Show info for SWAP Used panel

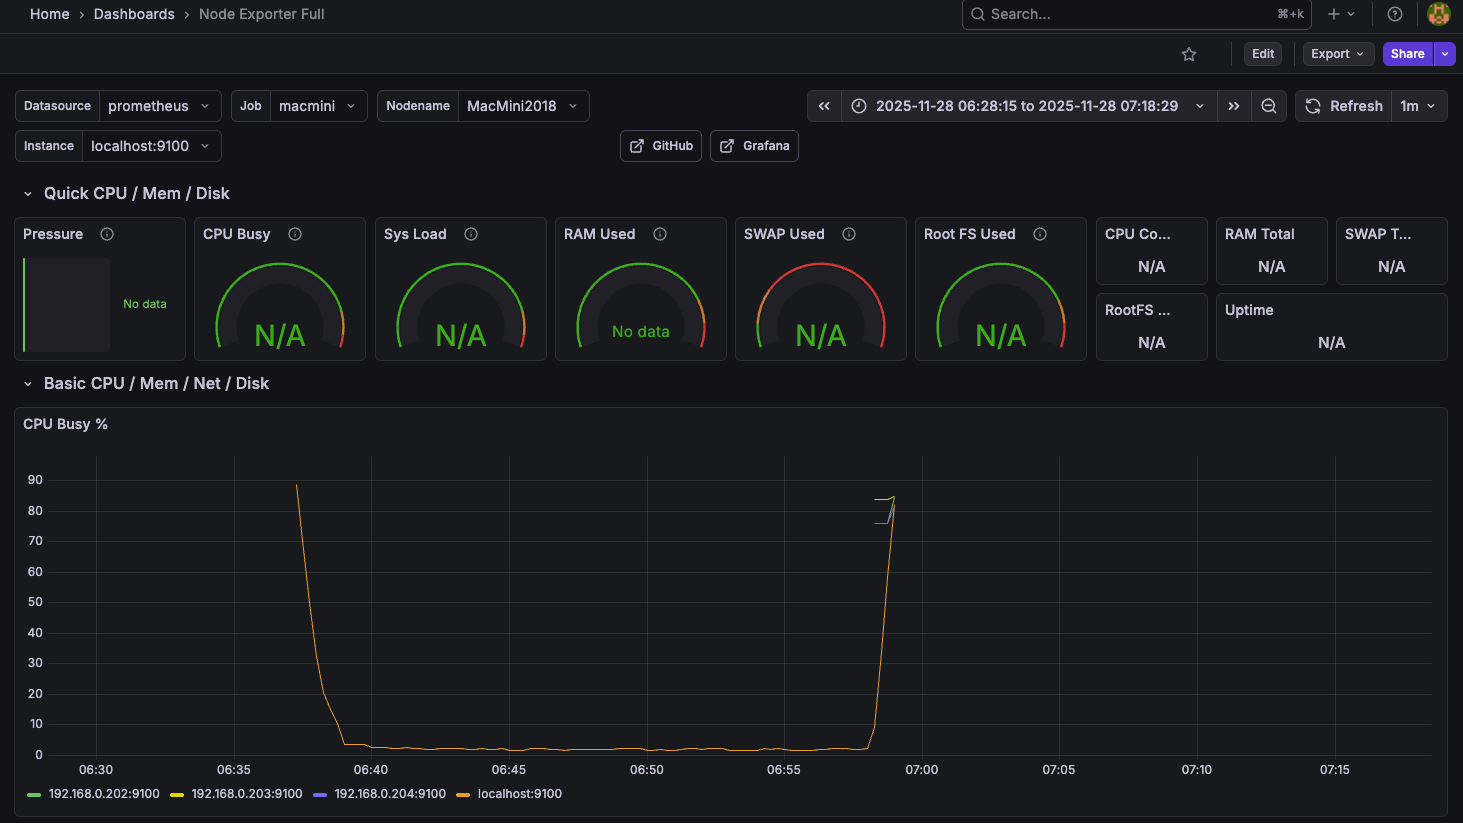(x=849, y=234)
